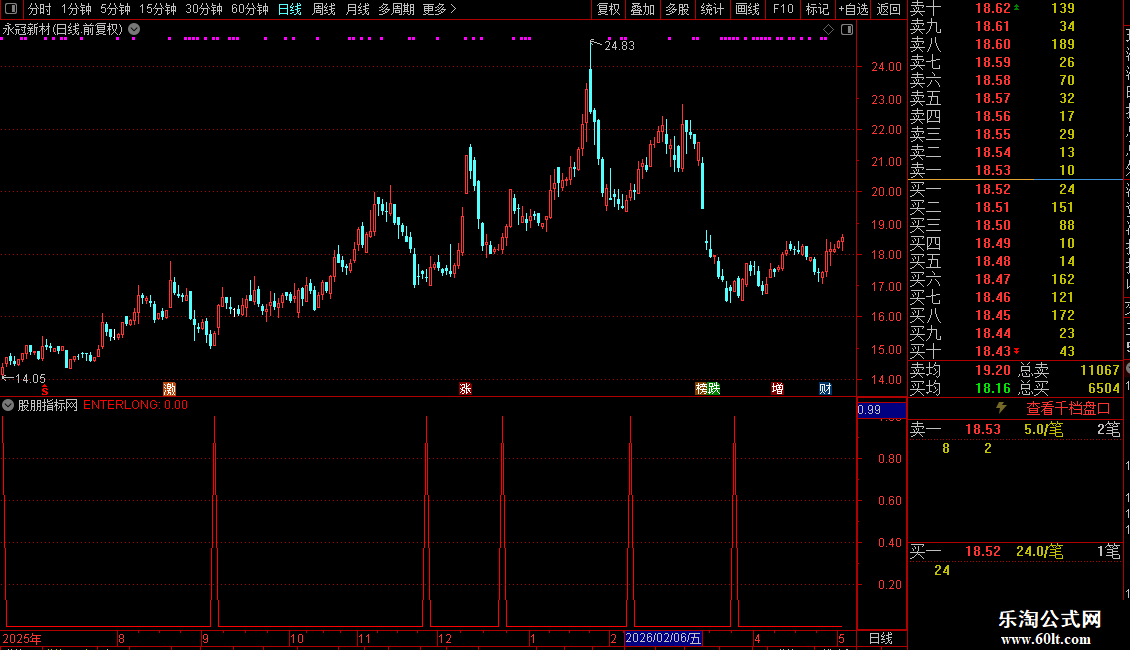The image size is (1130, 650).
Task: Click 总卖 volume 11067
Action: tap(1100, 370)
